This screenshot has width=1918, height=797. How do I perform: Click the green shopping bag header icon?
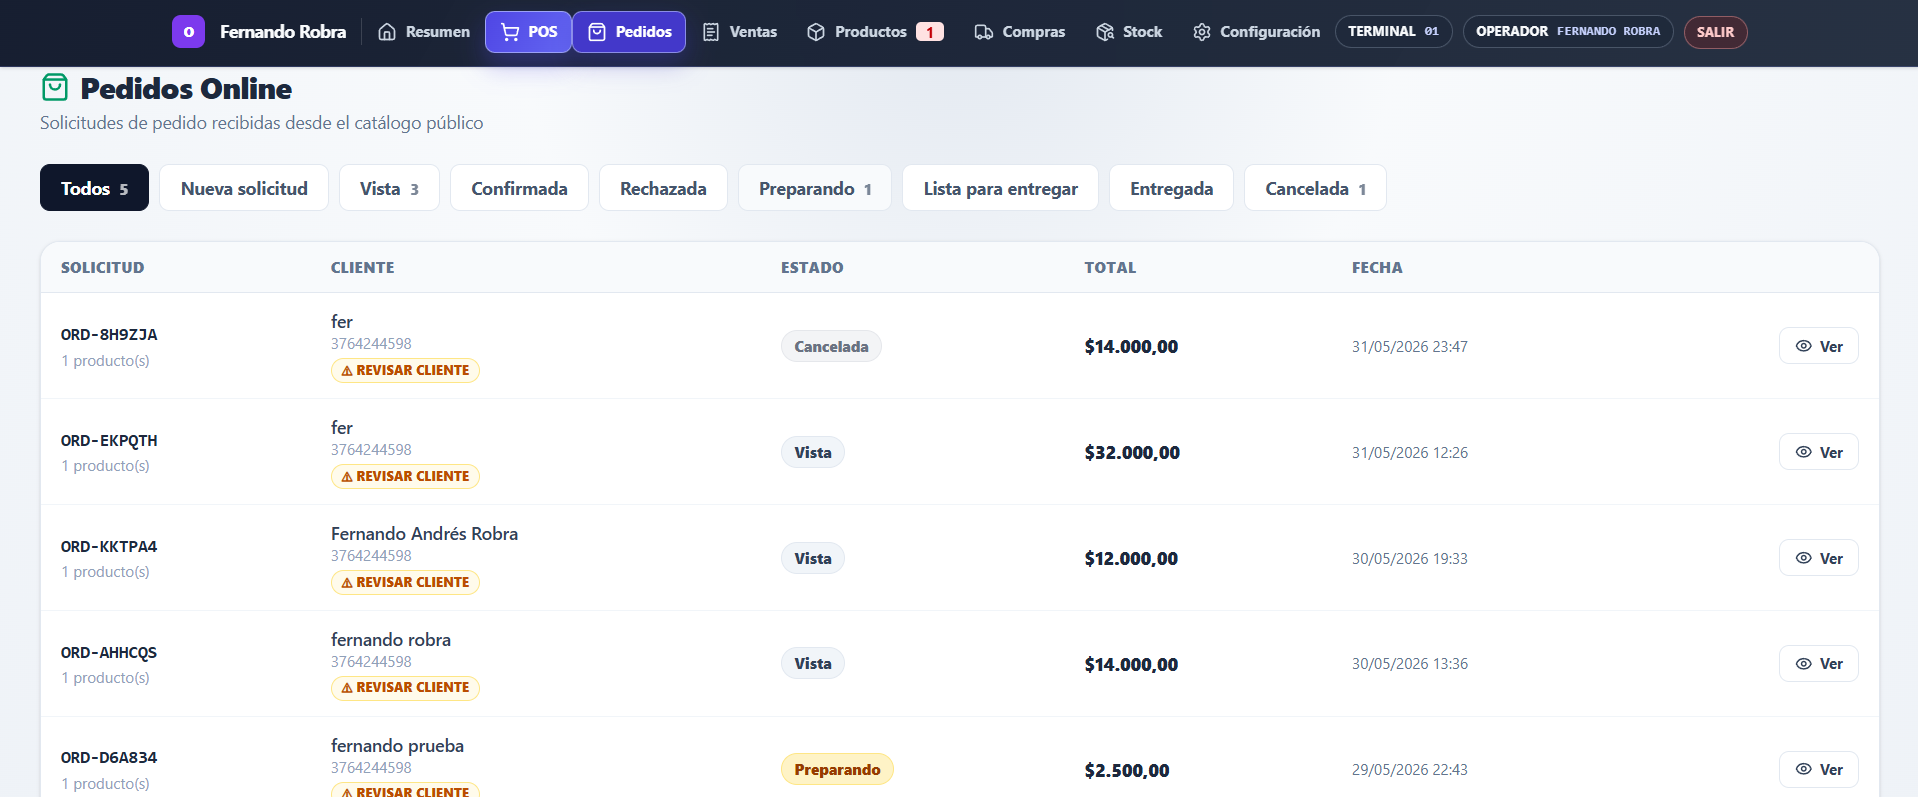[55, 88]
